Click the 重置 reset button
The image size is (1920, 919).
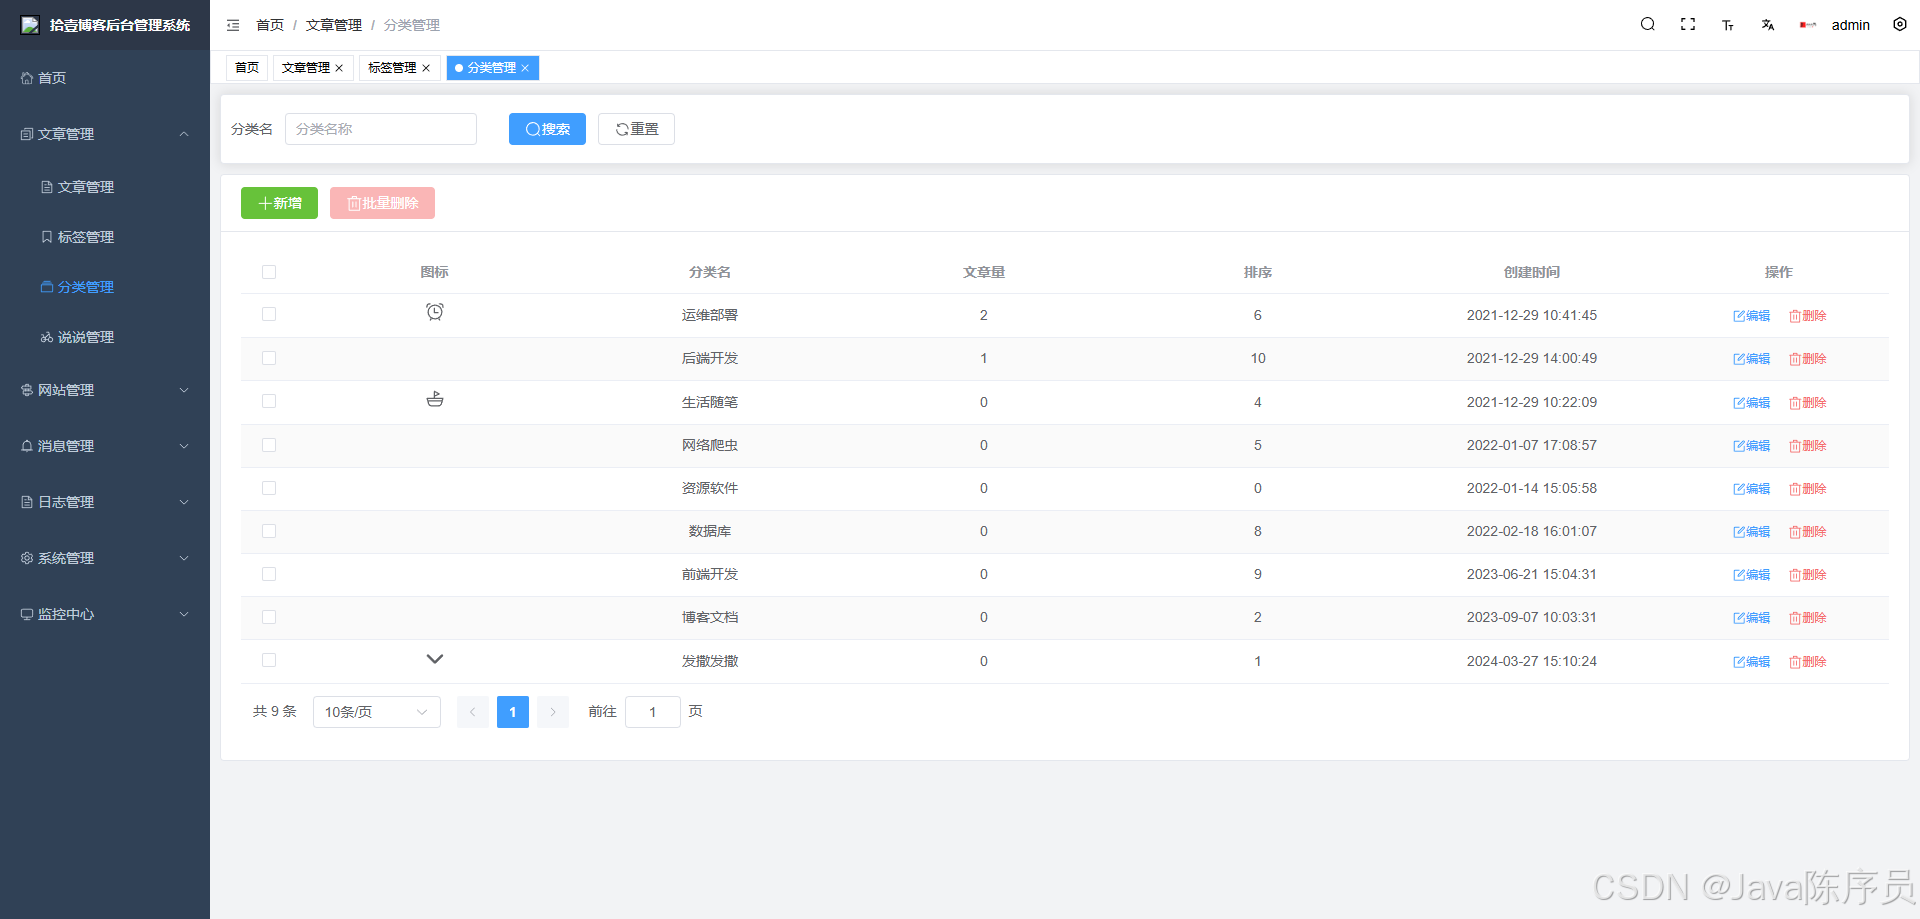pos(636,129)
